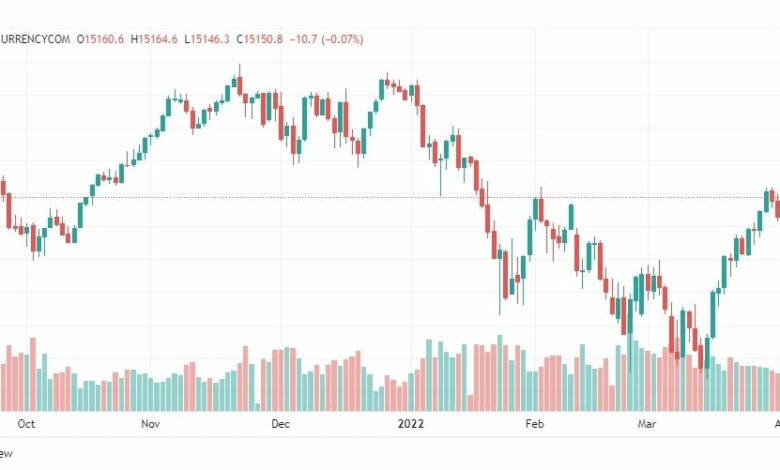Click the dotted horizontal current price line

(390, 197)
